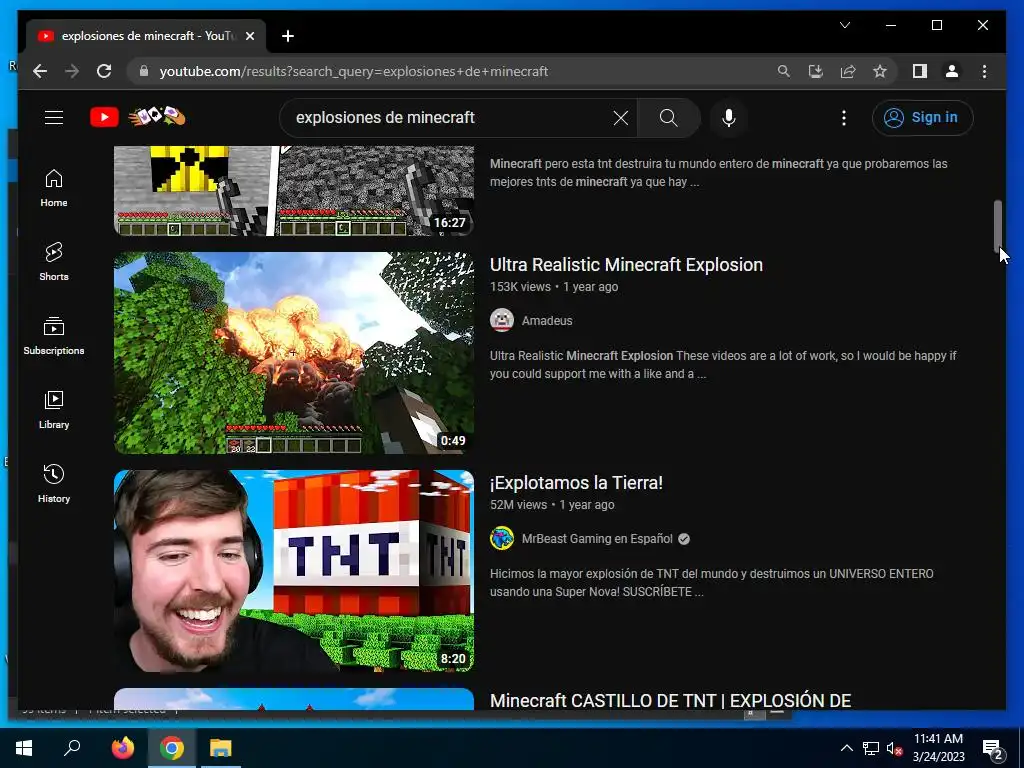Reload the YouTube page
The image size is (1024, 768).
[104, 71]
